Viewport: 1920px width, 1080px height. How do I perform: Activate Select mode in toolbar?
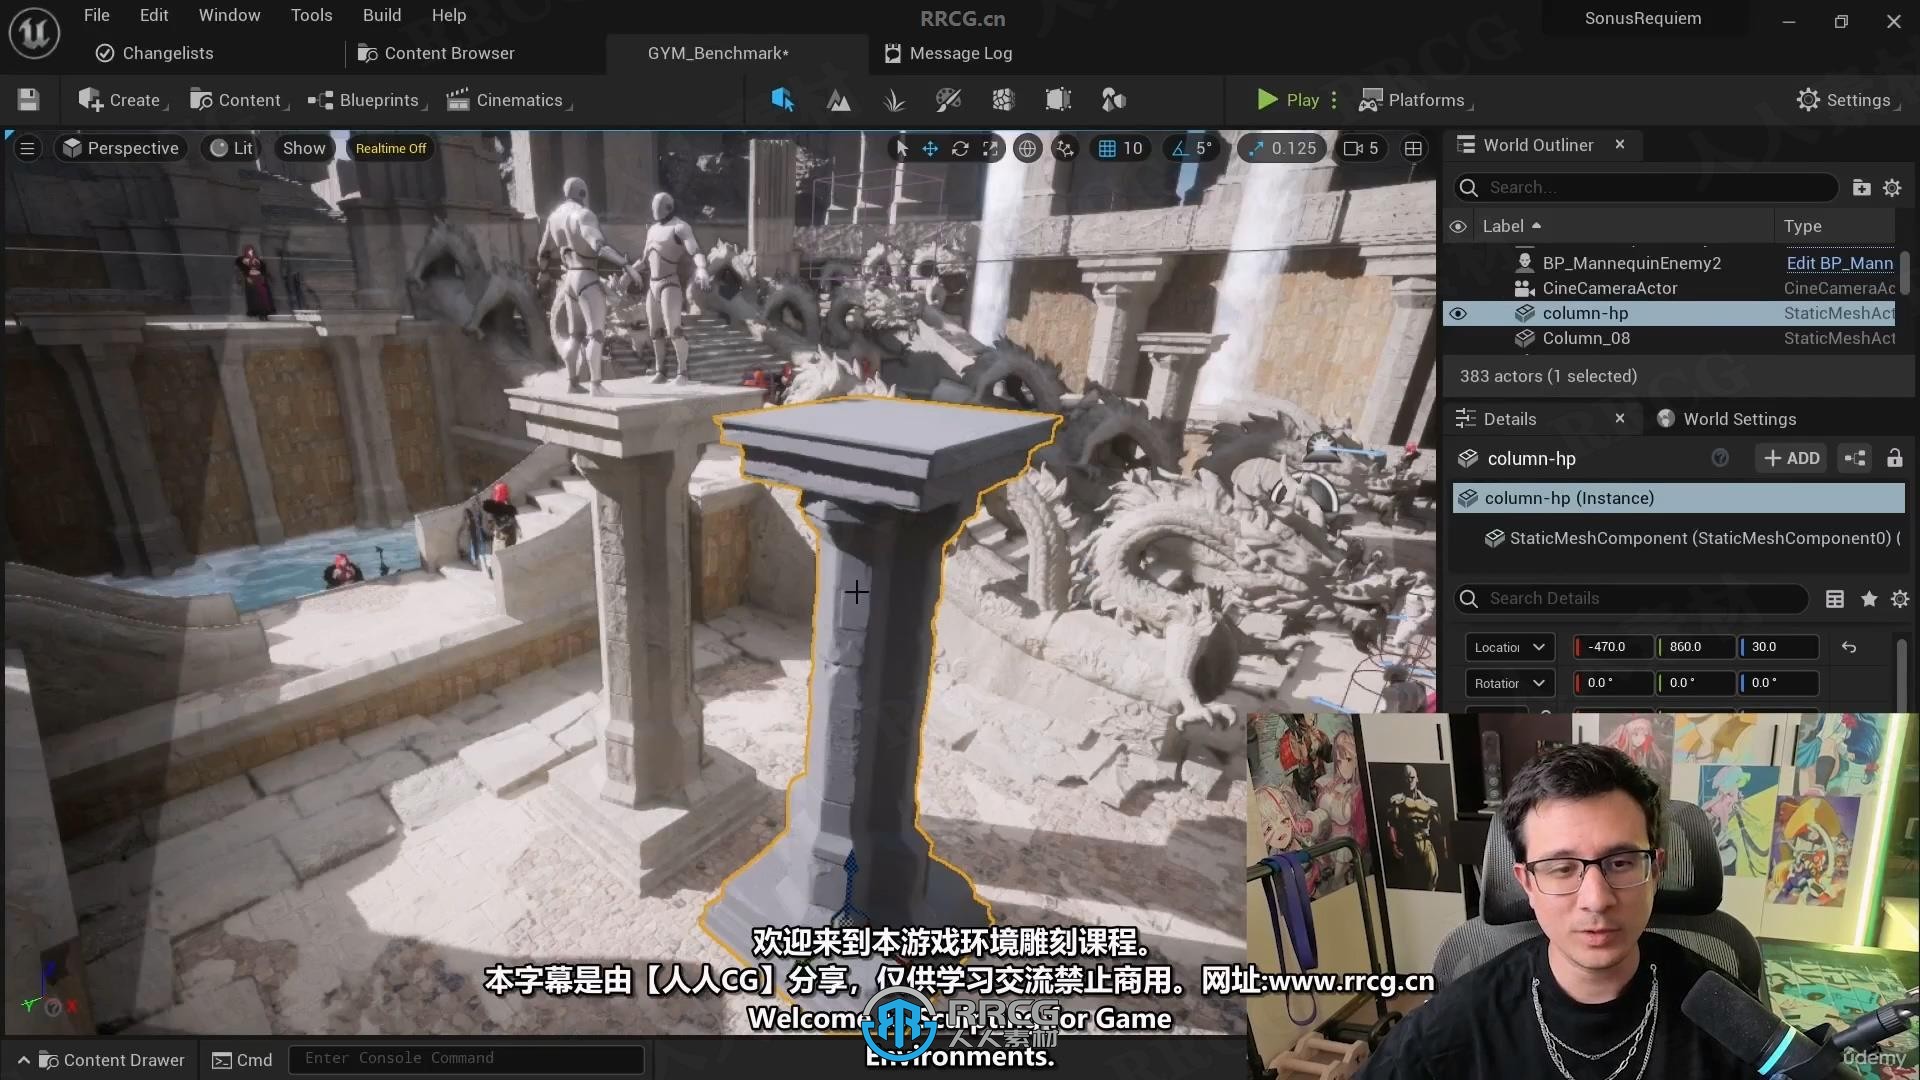(x=782, y=99)
